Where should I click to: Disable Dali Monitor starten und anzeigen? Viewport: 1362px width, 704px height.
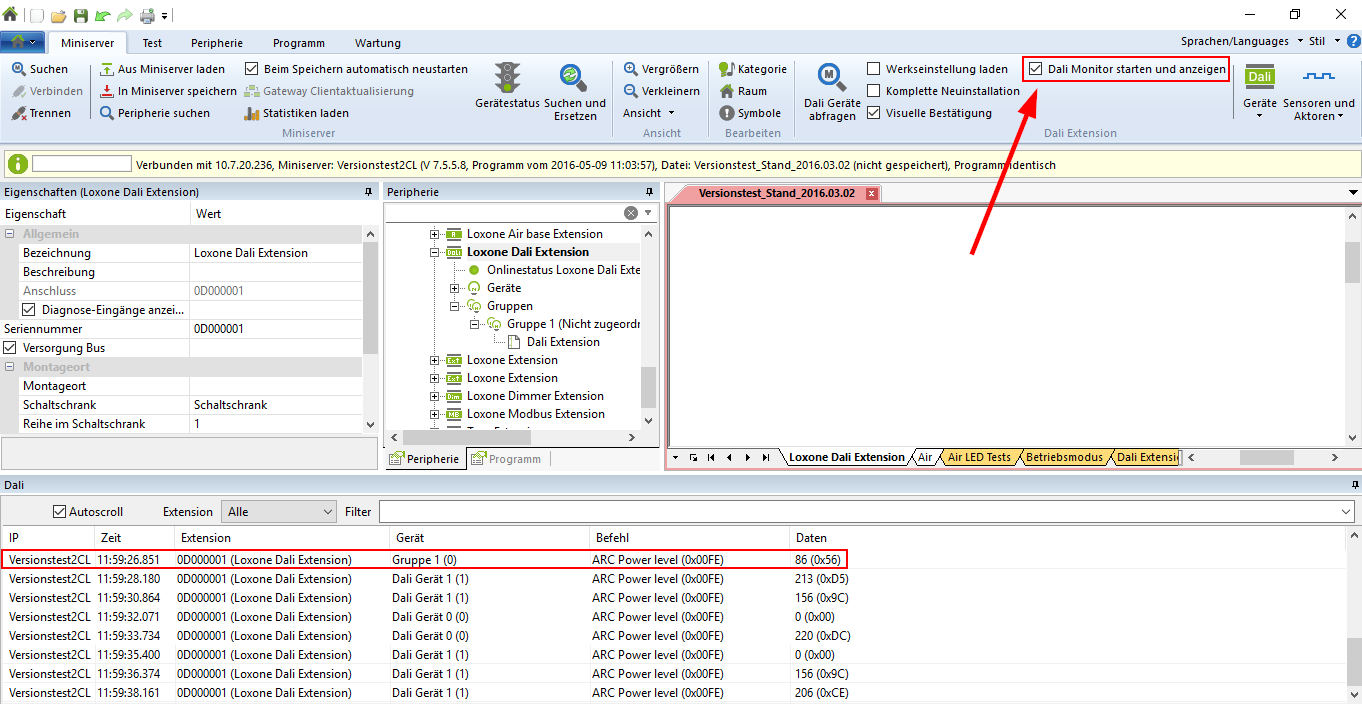point(1036,69)
